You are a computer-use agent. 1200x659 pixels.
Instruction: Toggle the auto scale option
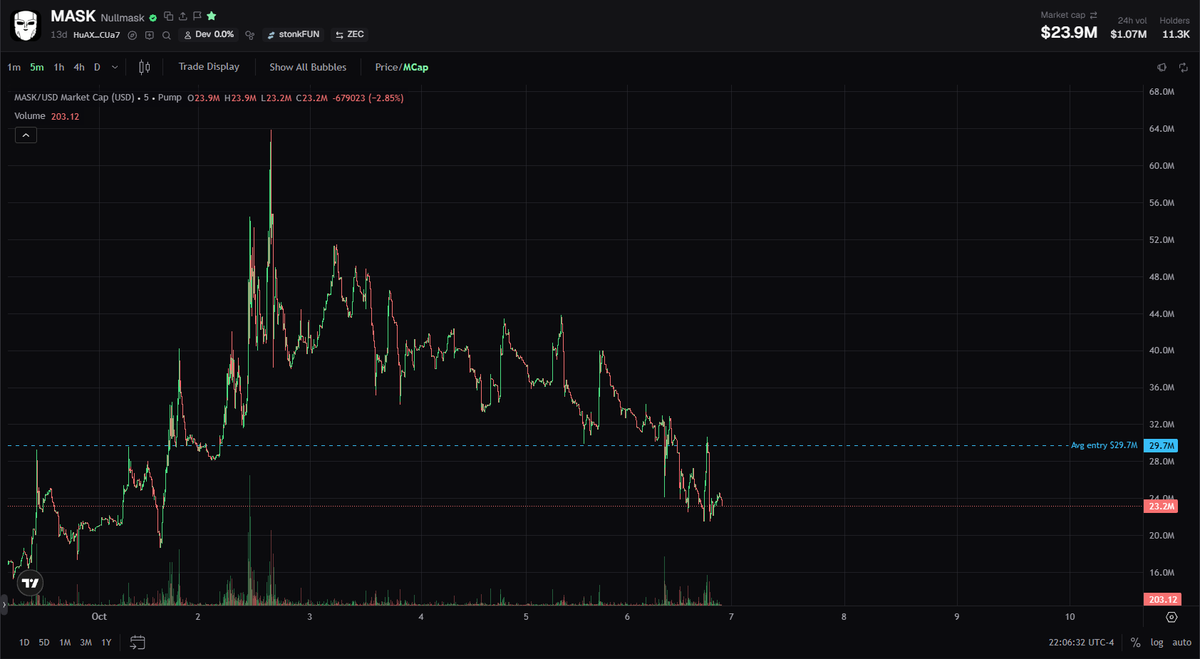tap(1180, 642)
